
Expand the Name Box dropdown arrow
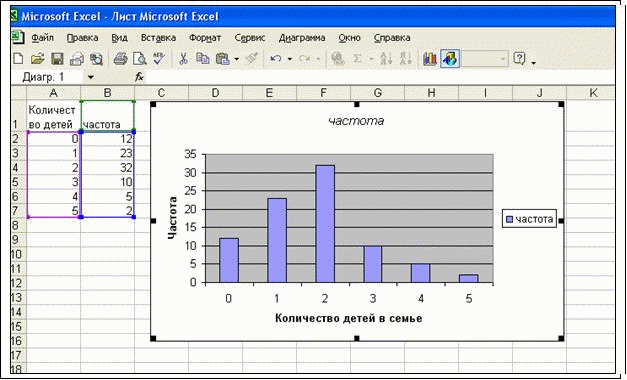pyautogui.click(x=91, y=77)
